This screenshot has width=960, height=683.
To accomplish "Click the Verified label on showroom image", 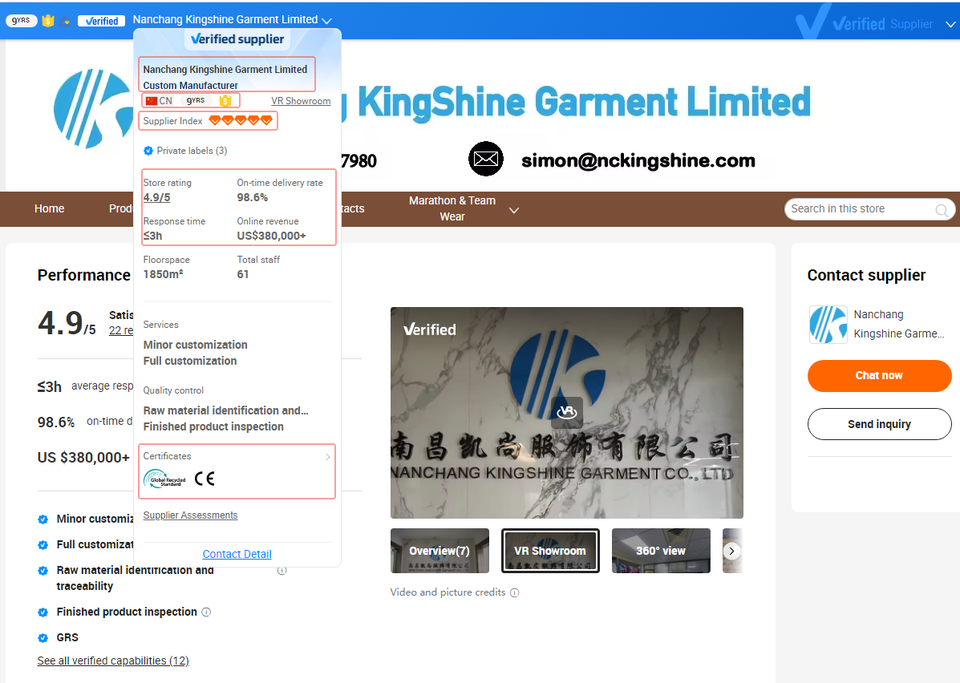I will (429, 330).
